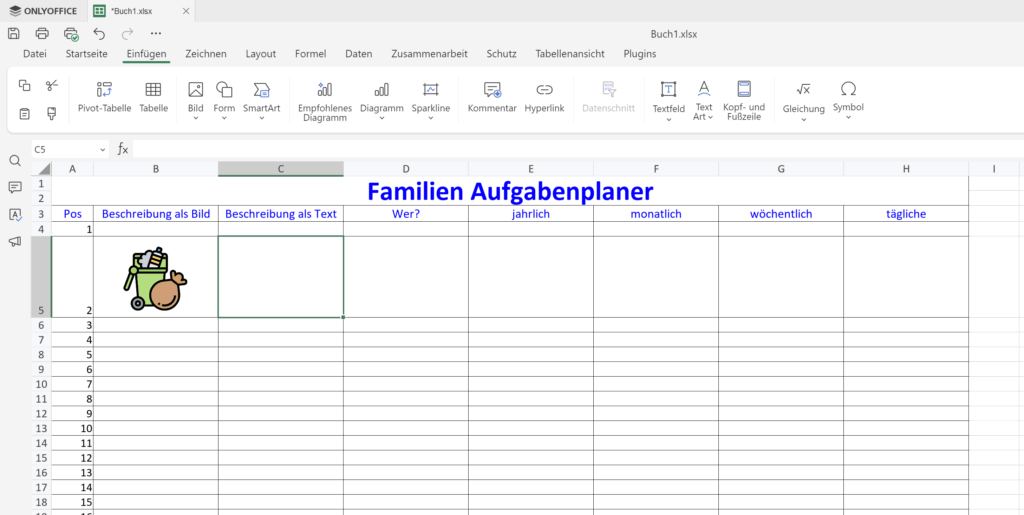Expand the Gleichung dropdown arrow

pos(803,120)
